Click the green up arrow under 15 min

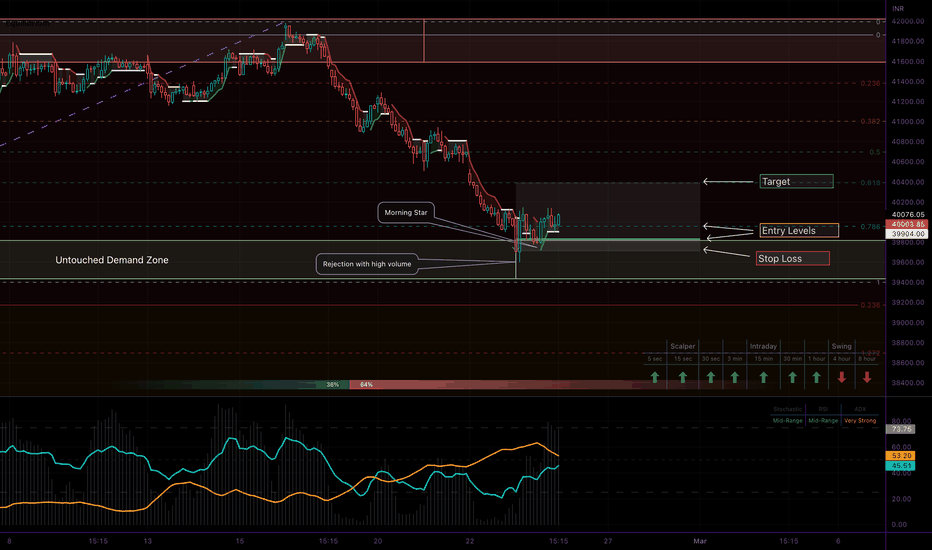click(x=763, y=377)
